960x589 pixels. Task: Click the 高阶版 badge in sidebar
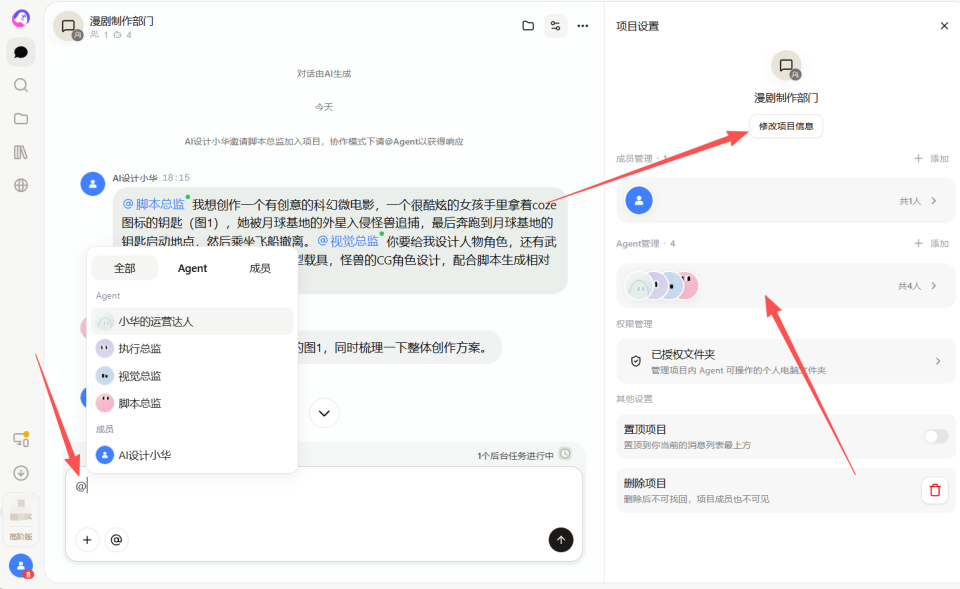point(21,536)
